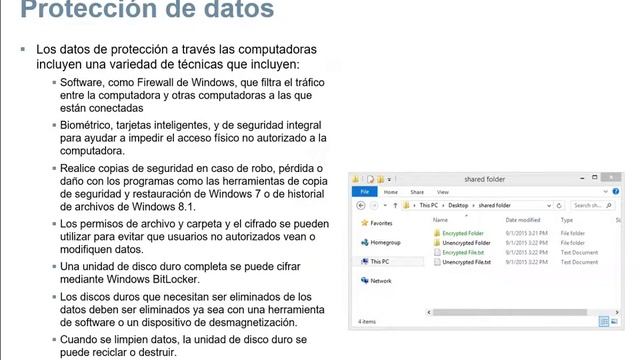
Task: Click the folder icon in title bar
Action: click(356, 179)
